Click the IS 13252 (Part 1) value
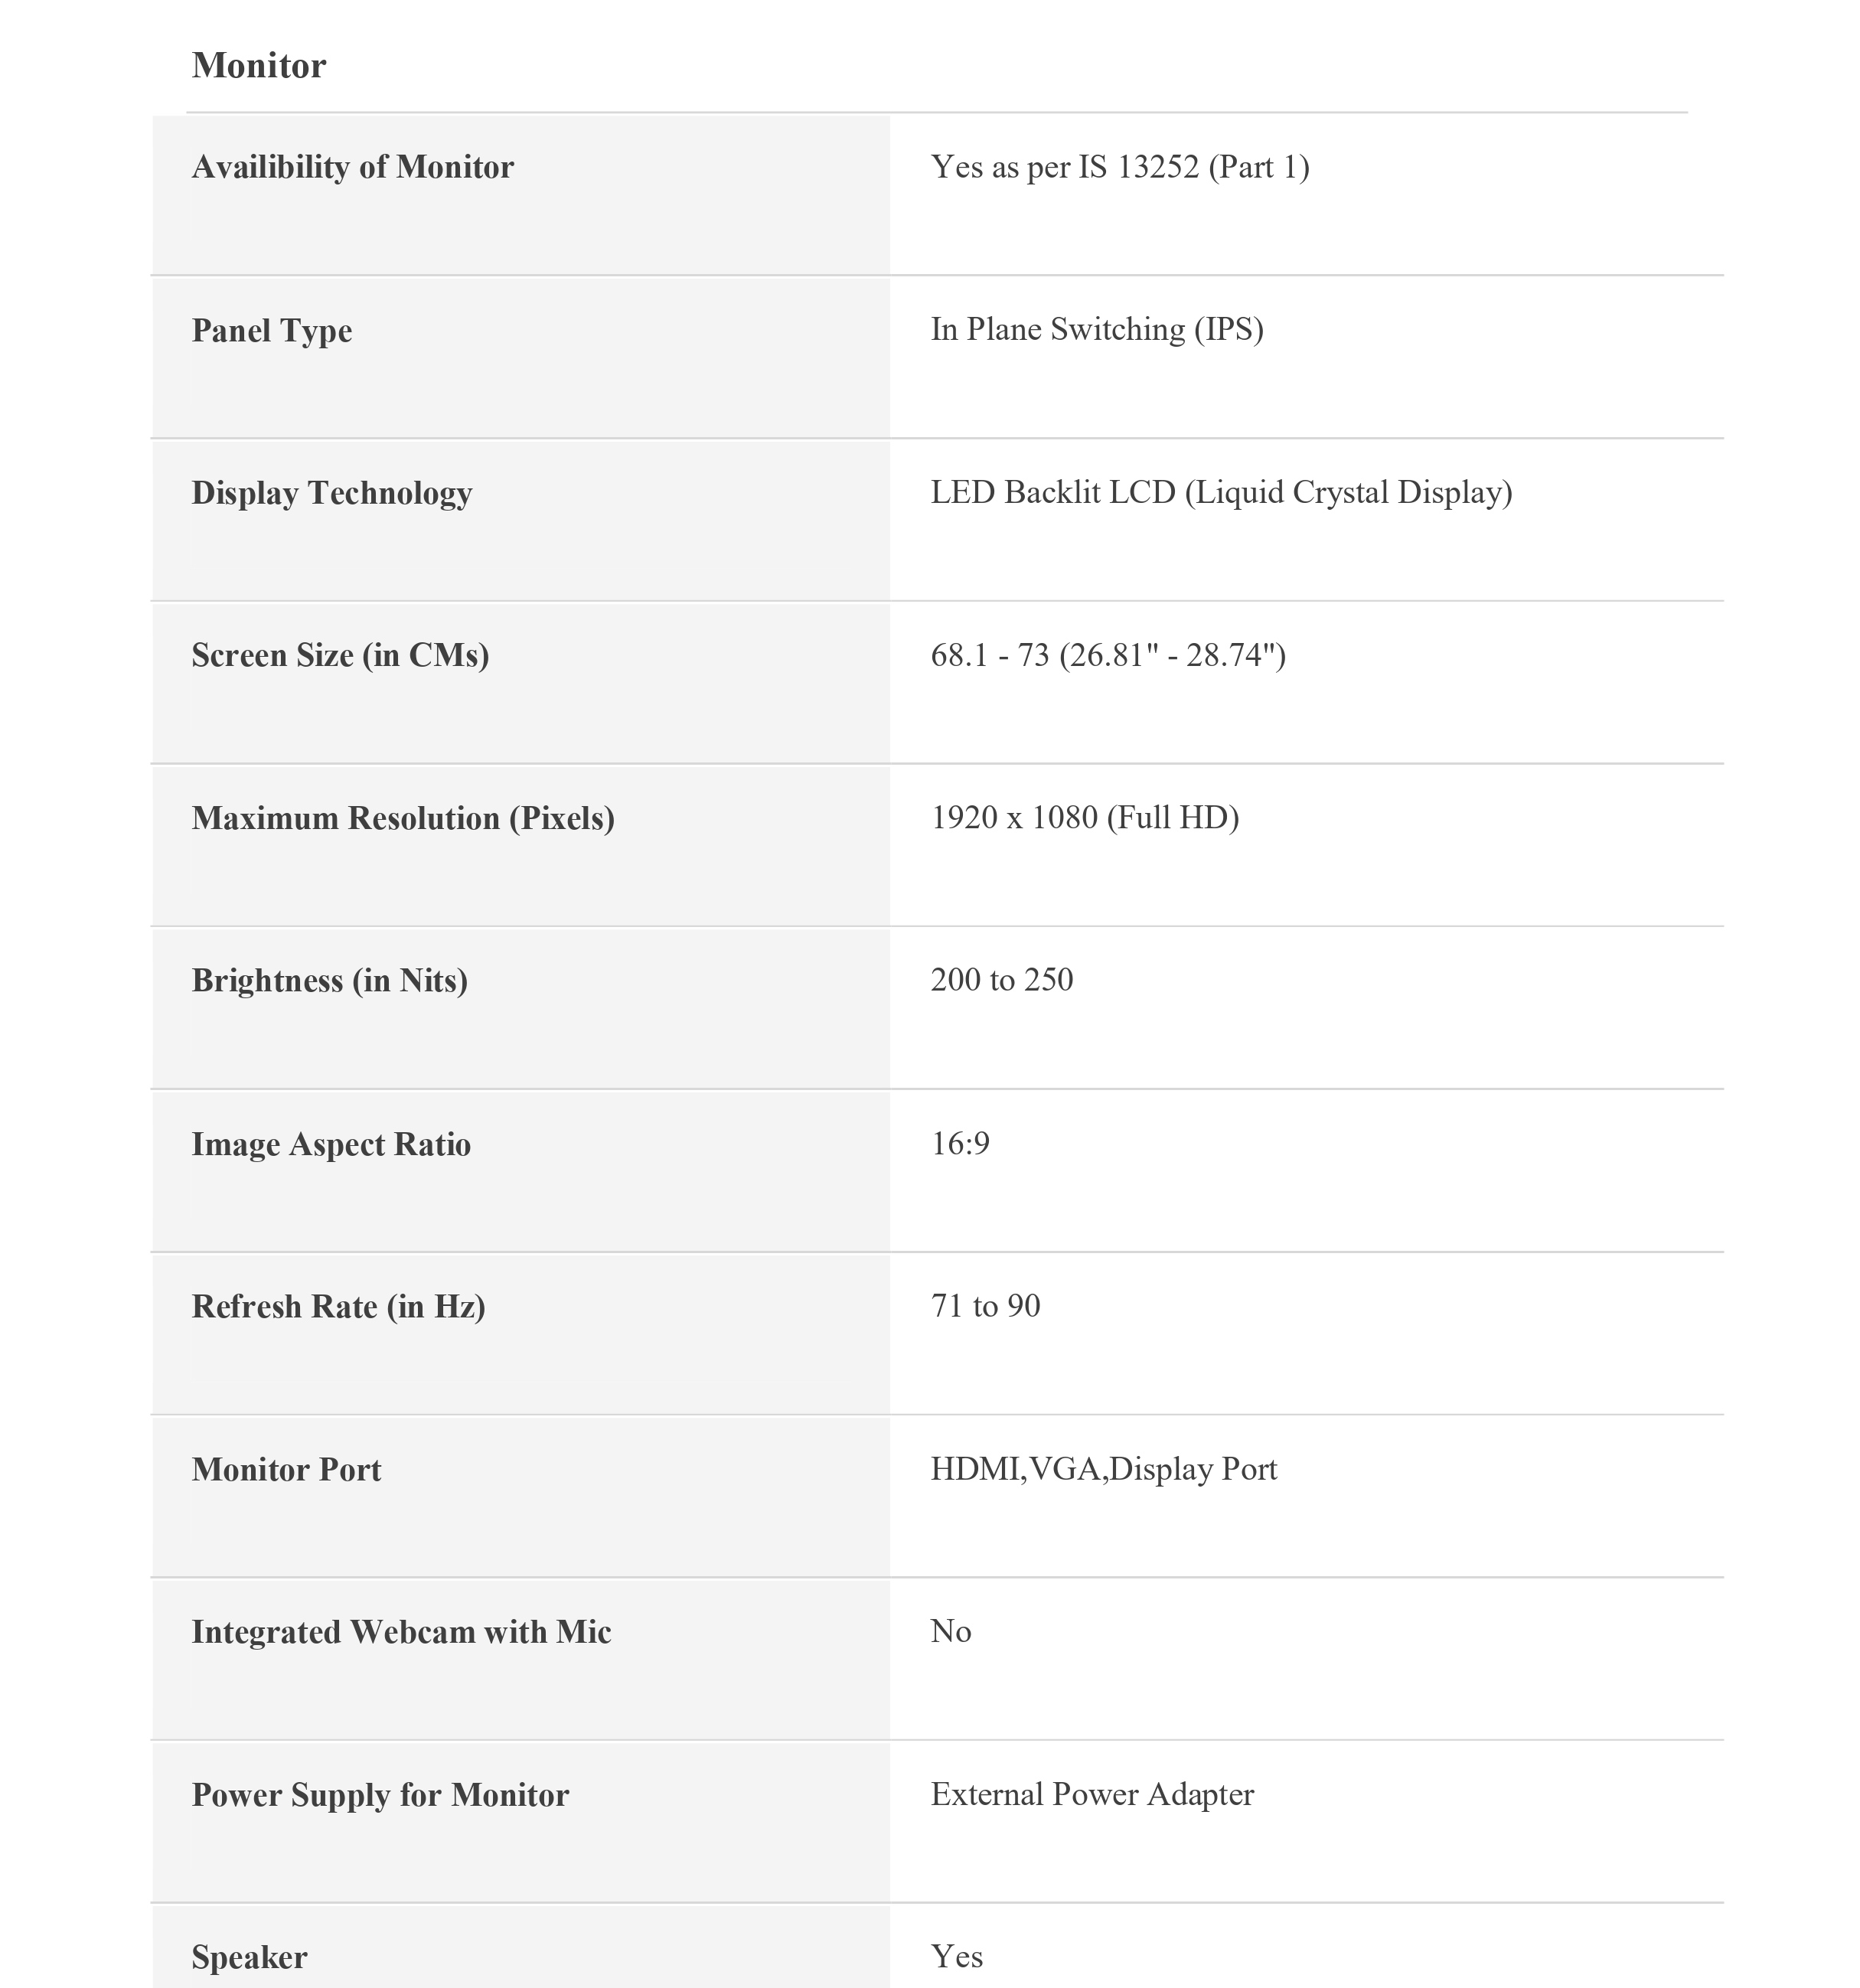Image resolution: width=1860 pixels, height=1988 pixels. point(1119,167)
